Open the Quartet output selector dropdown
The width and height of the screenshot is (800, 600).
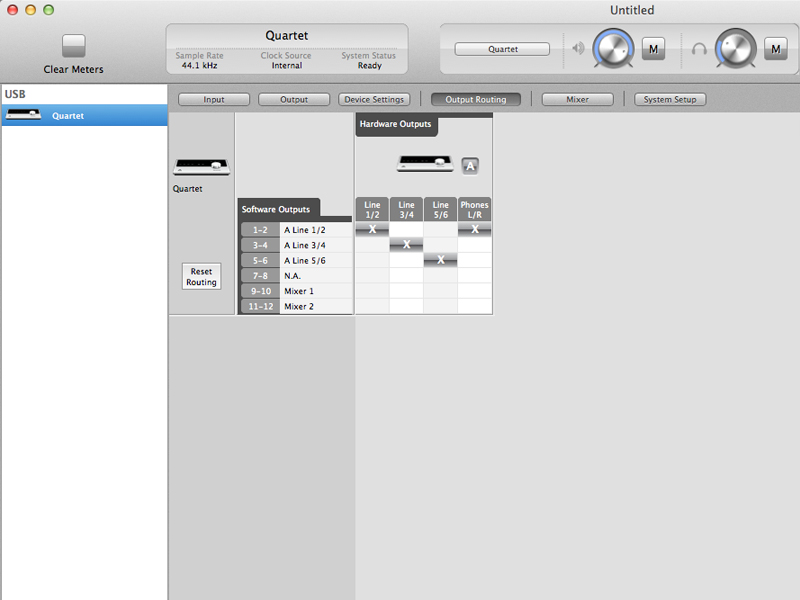pyautogui.click(x=502, y=49)
